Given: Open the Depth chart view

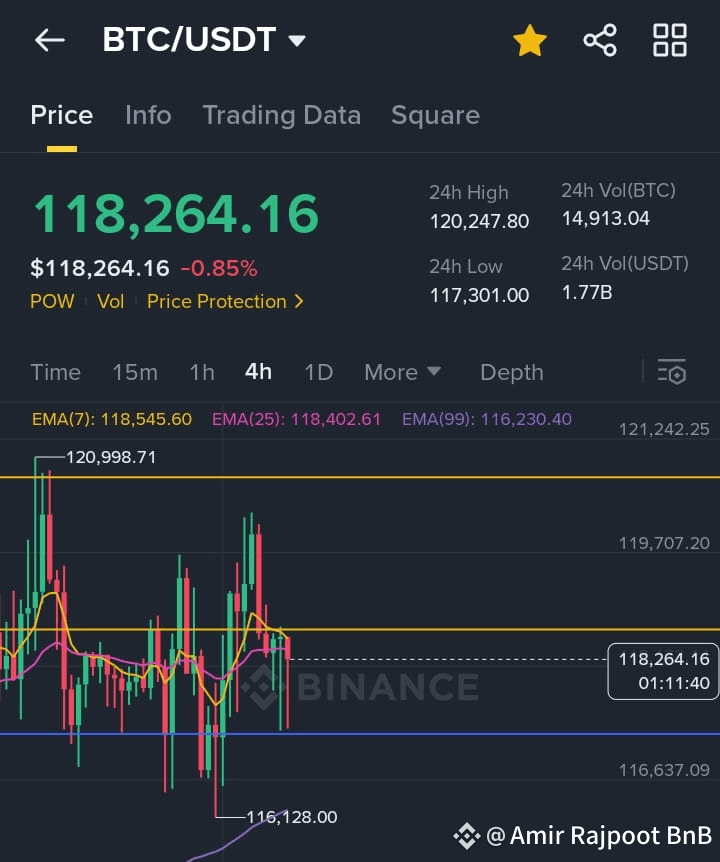Looking at the screenshot, I should (x=512, y=372).
